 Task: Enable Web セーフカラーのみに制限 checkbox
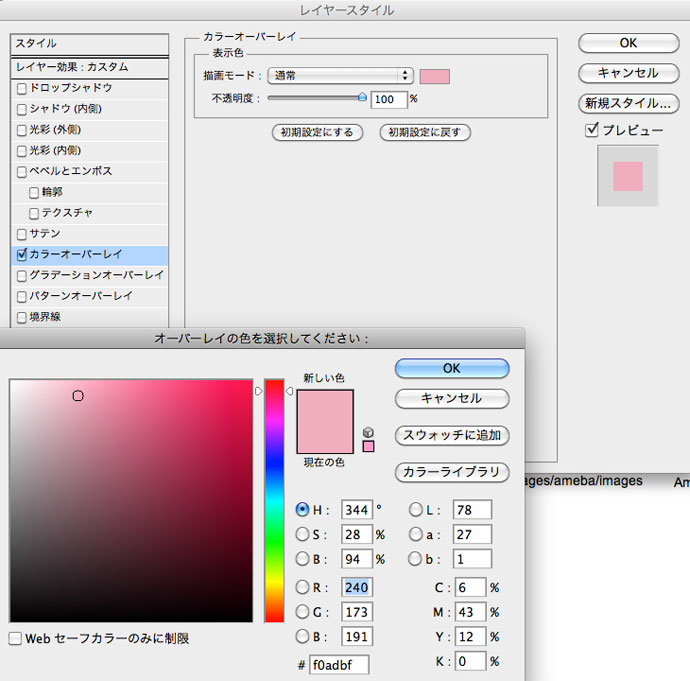point(15,638)
